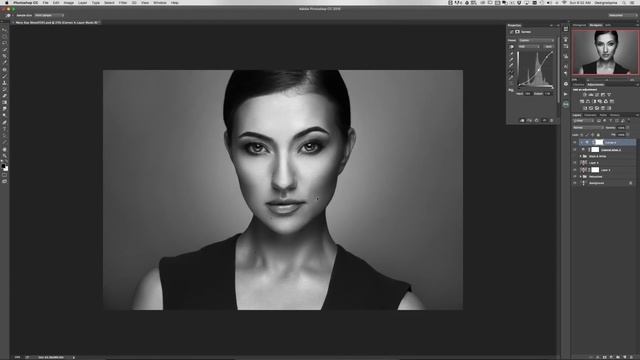The image size is (640, 360).
Task: Select the Pen tool
Action: click(x=4, y=121)
